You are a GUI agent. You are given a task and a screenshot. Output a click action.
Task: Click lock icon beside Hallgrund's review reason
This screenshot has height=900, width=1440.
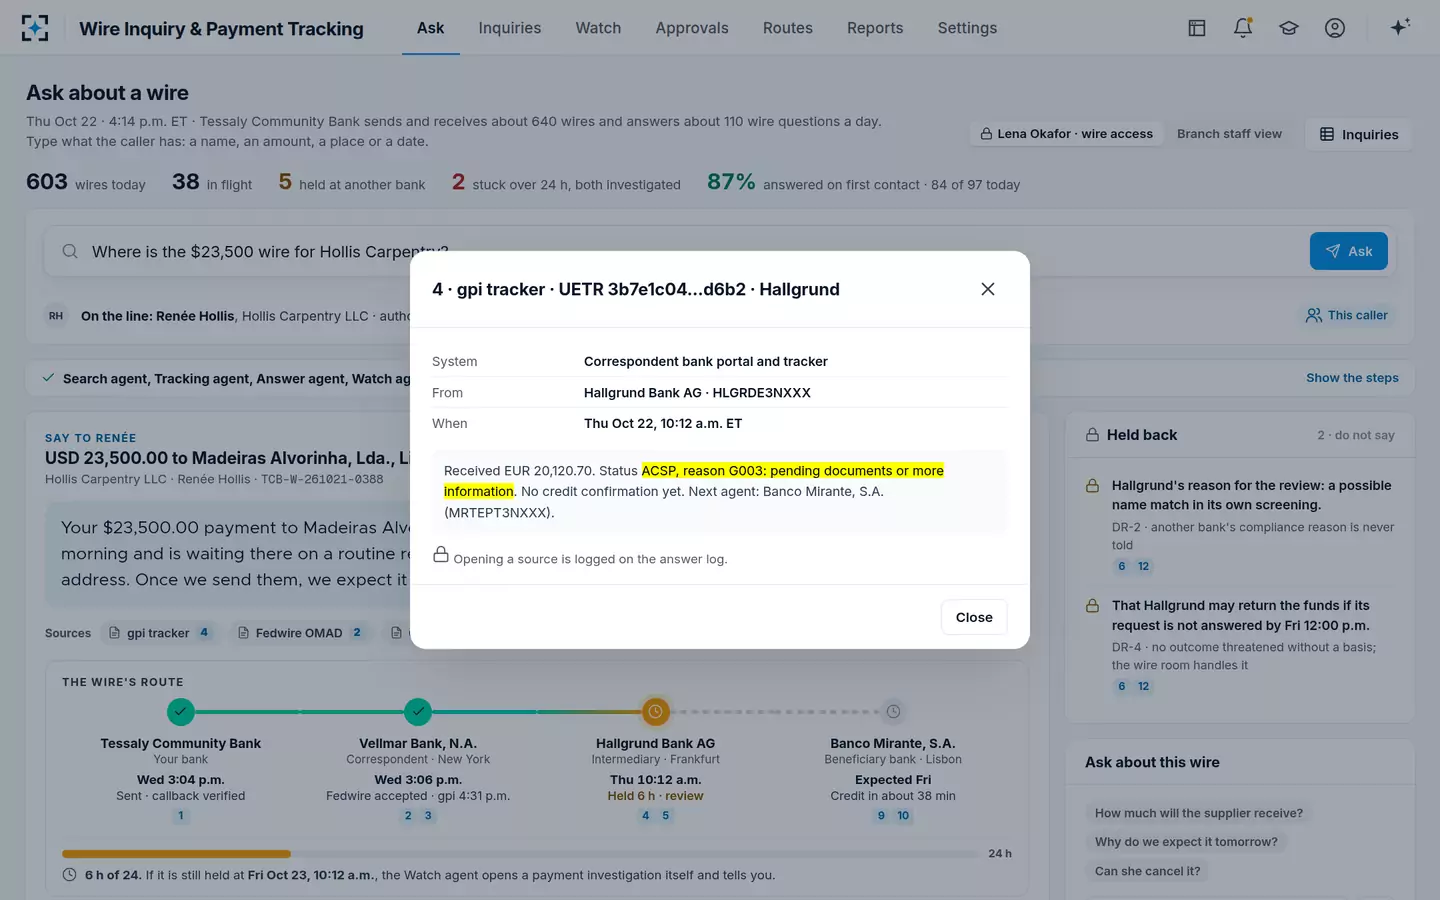(x=1093, y=486)
